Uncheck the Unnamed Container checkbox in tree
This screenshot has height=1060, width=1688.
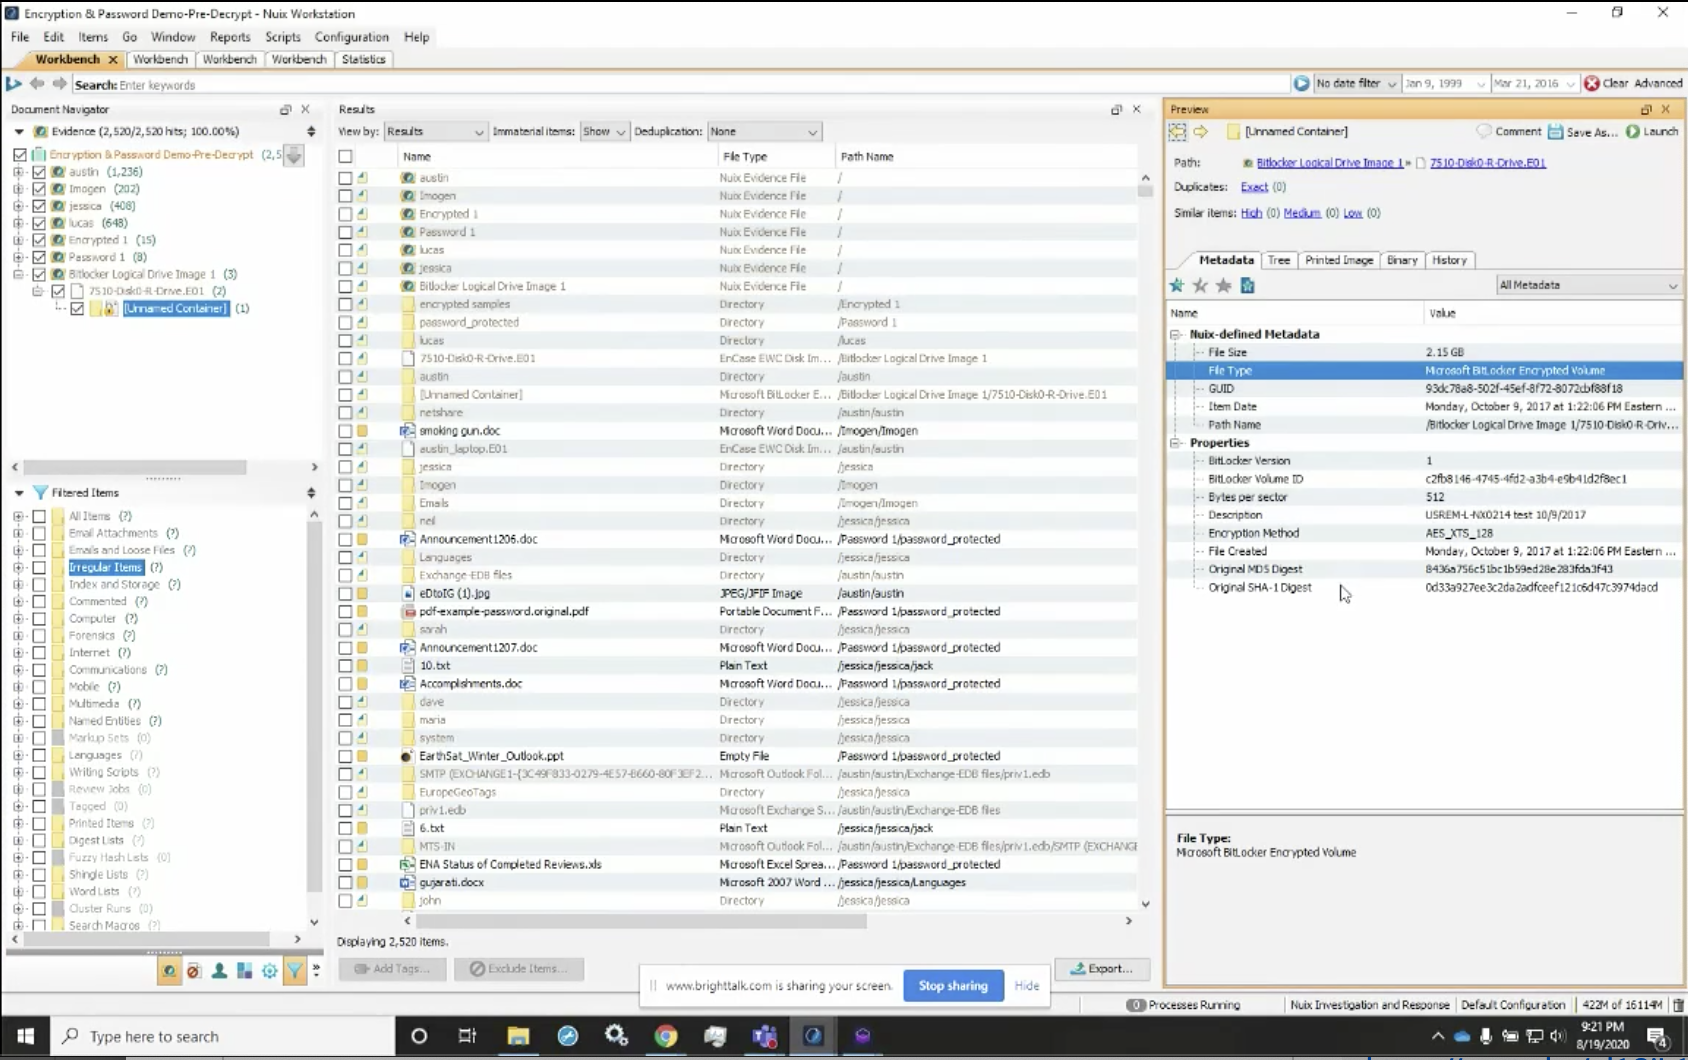(x=77, y=308)
